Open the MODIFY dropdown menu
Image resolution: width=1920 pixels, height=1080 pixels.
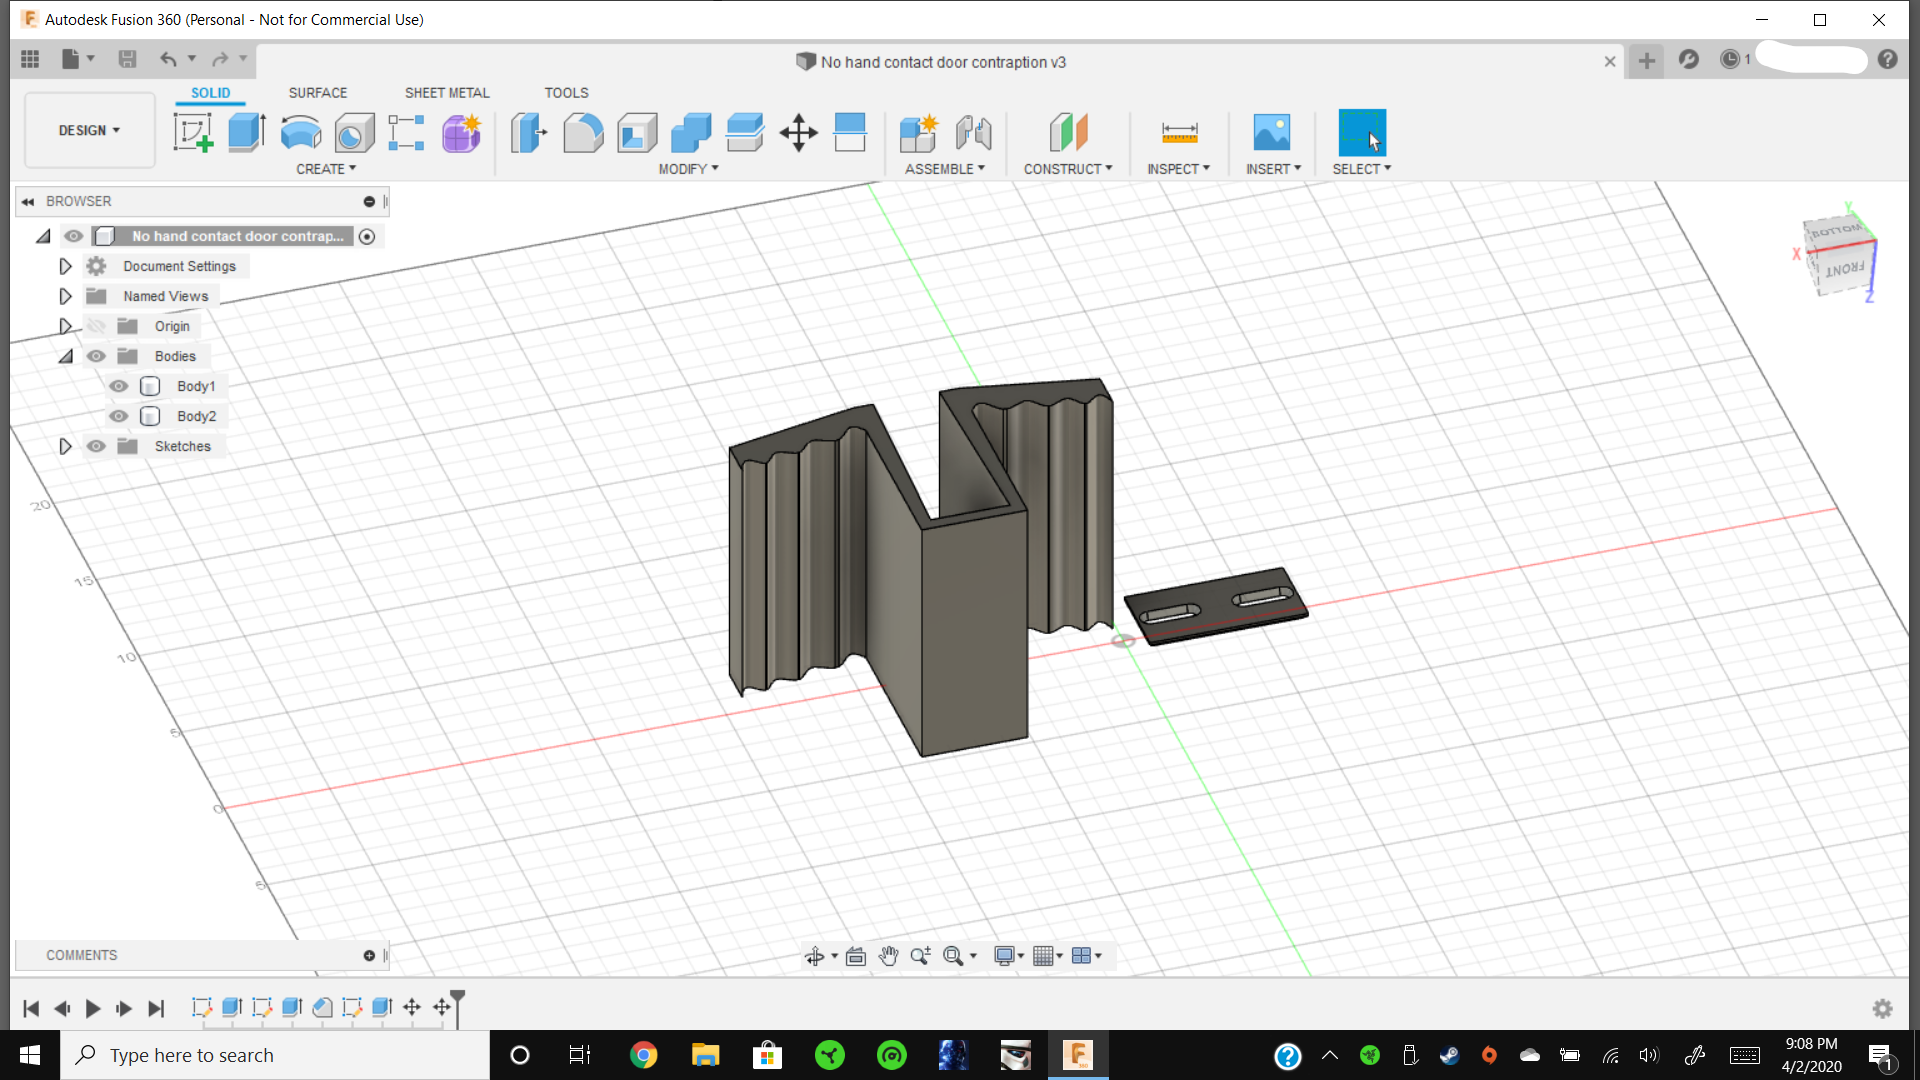[x=688, y=169]
